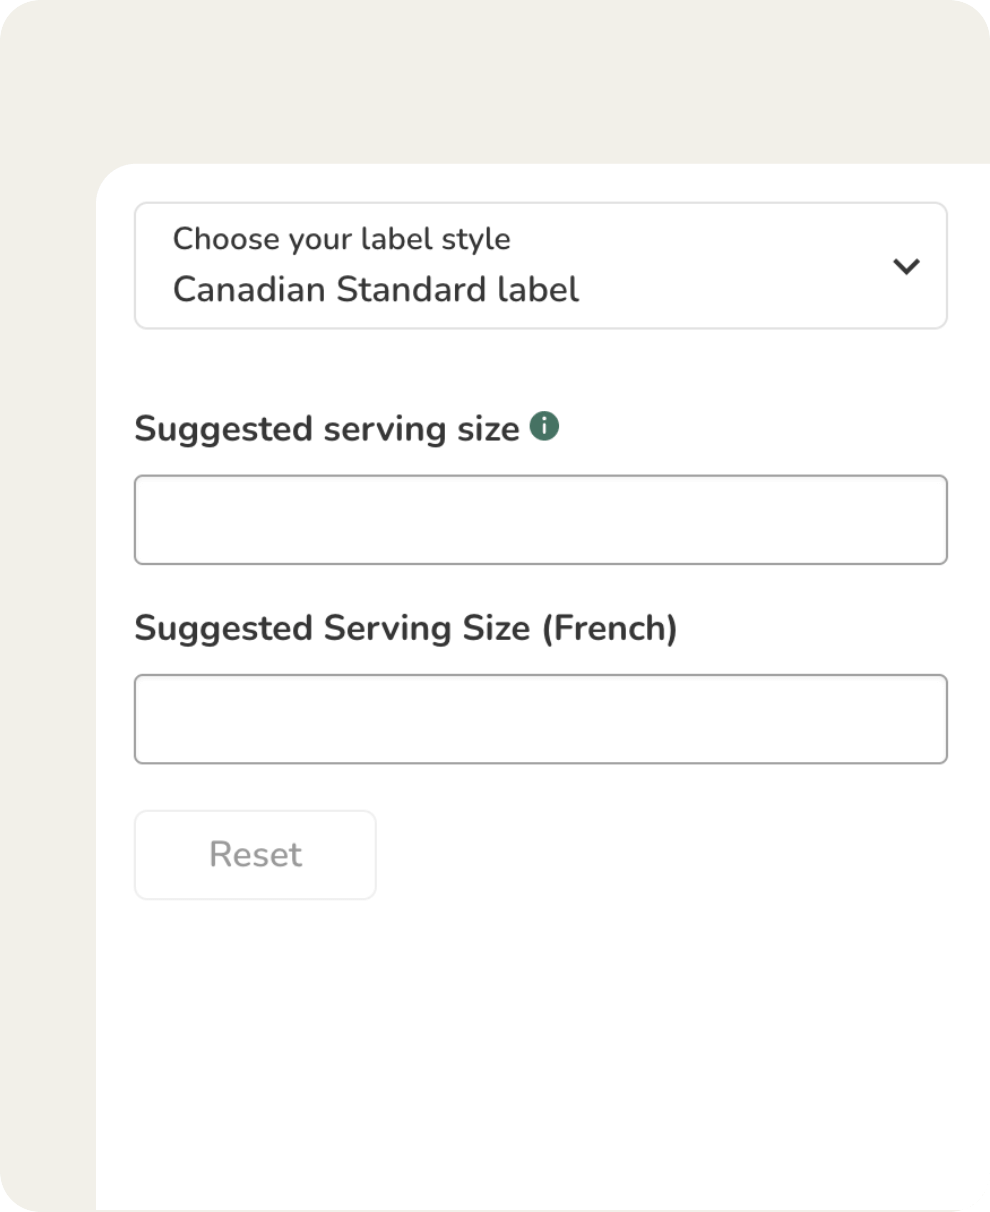Place cursor at the start of the French serving box
Viewport: 990px width, 1212px height.
[150, 719]
